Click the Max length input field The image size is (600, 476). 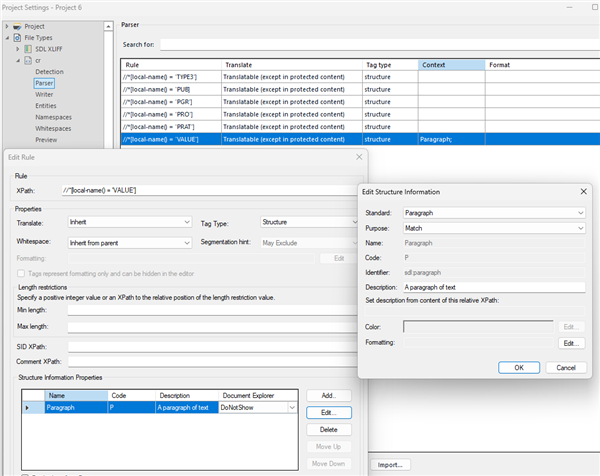[212, 327]
